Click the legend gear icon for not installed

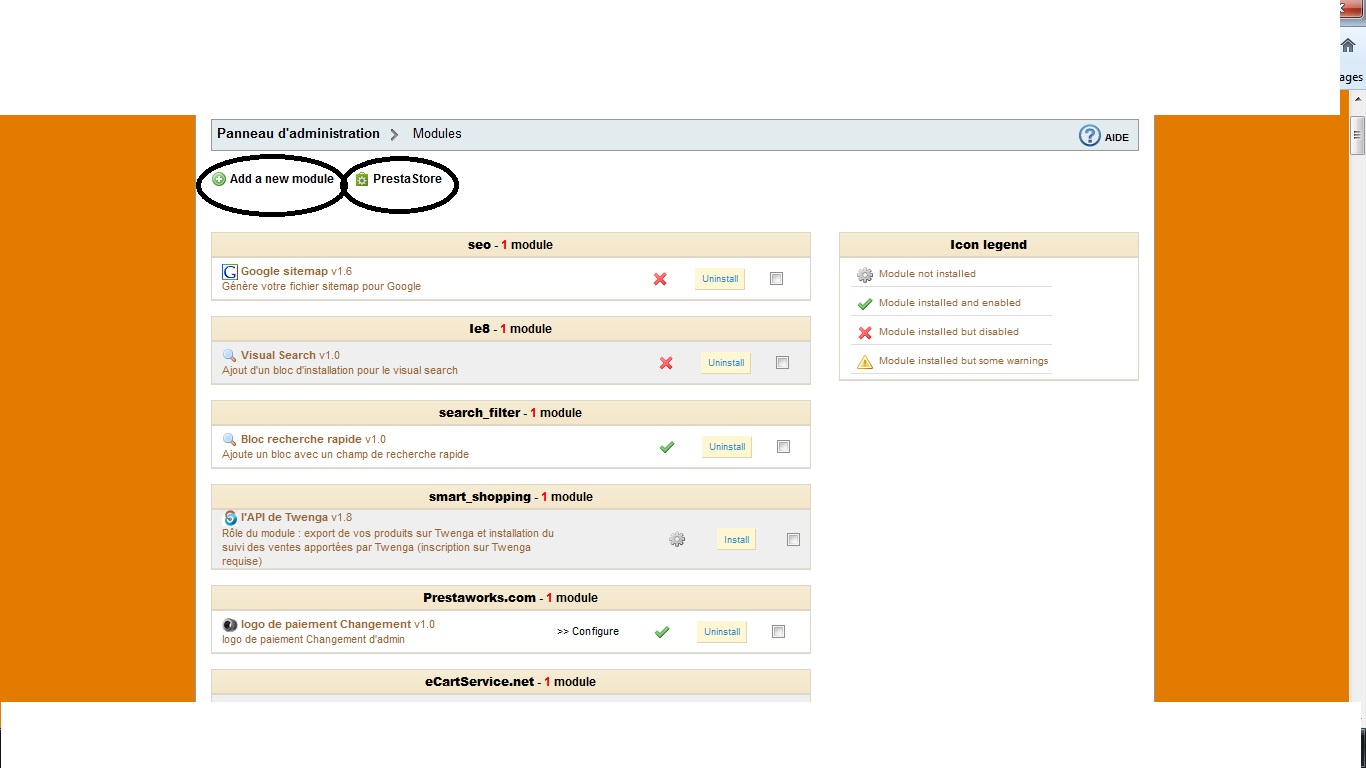click(x=865, y=275)
